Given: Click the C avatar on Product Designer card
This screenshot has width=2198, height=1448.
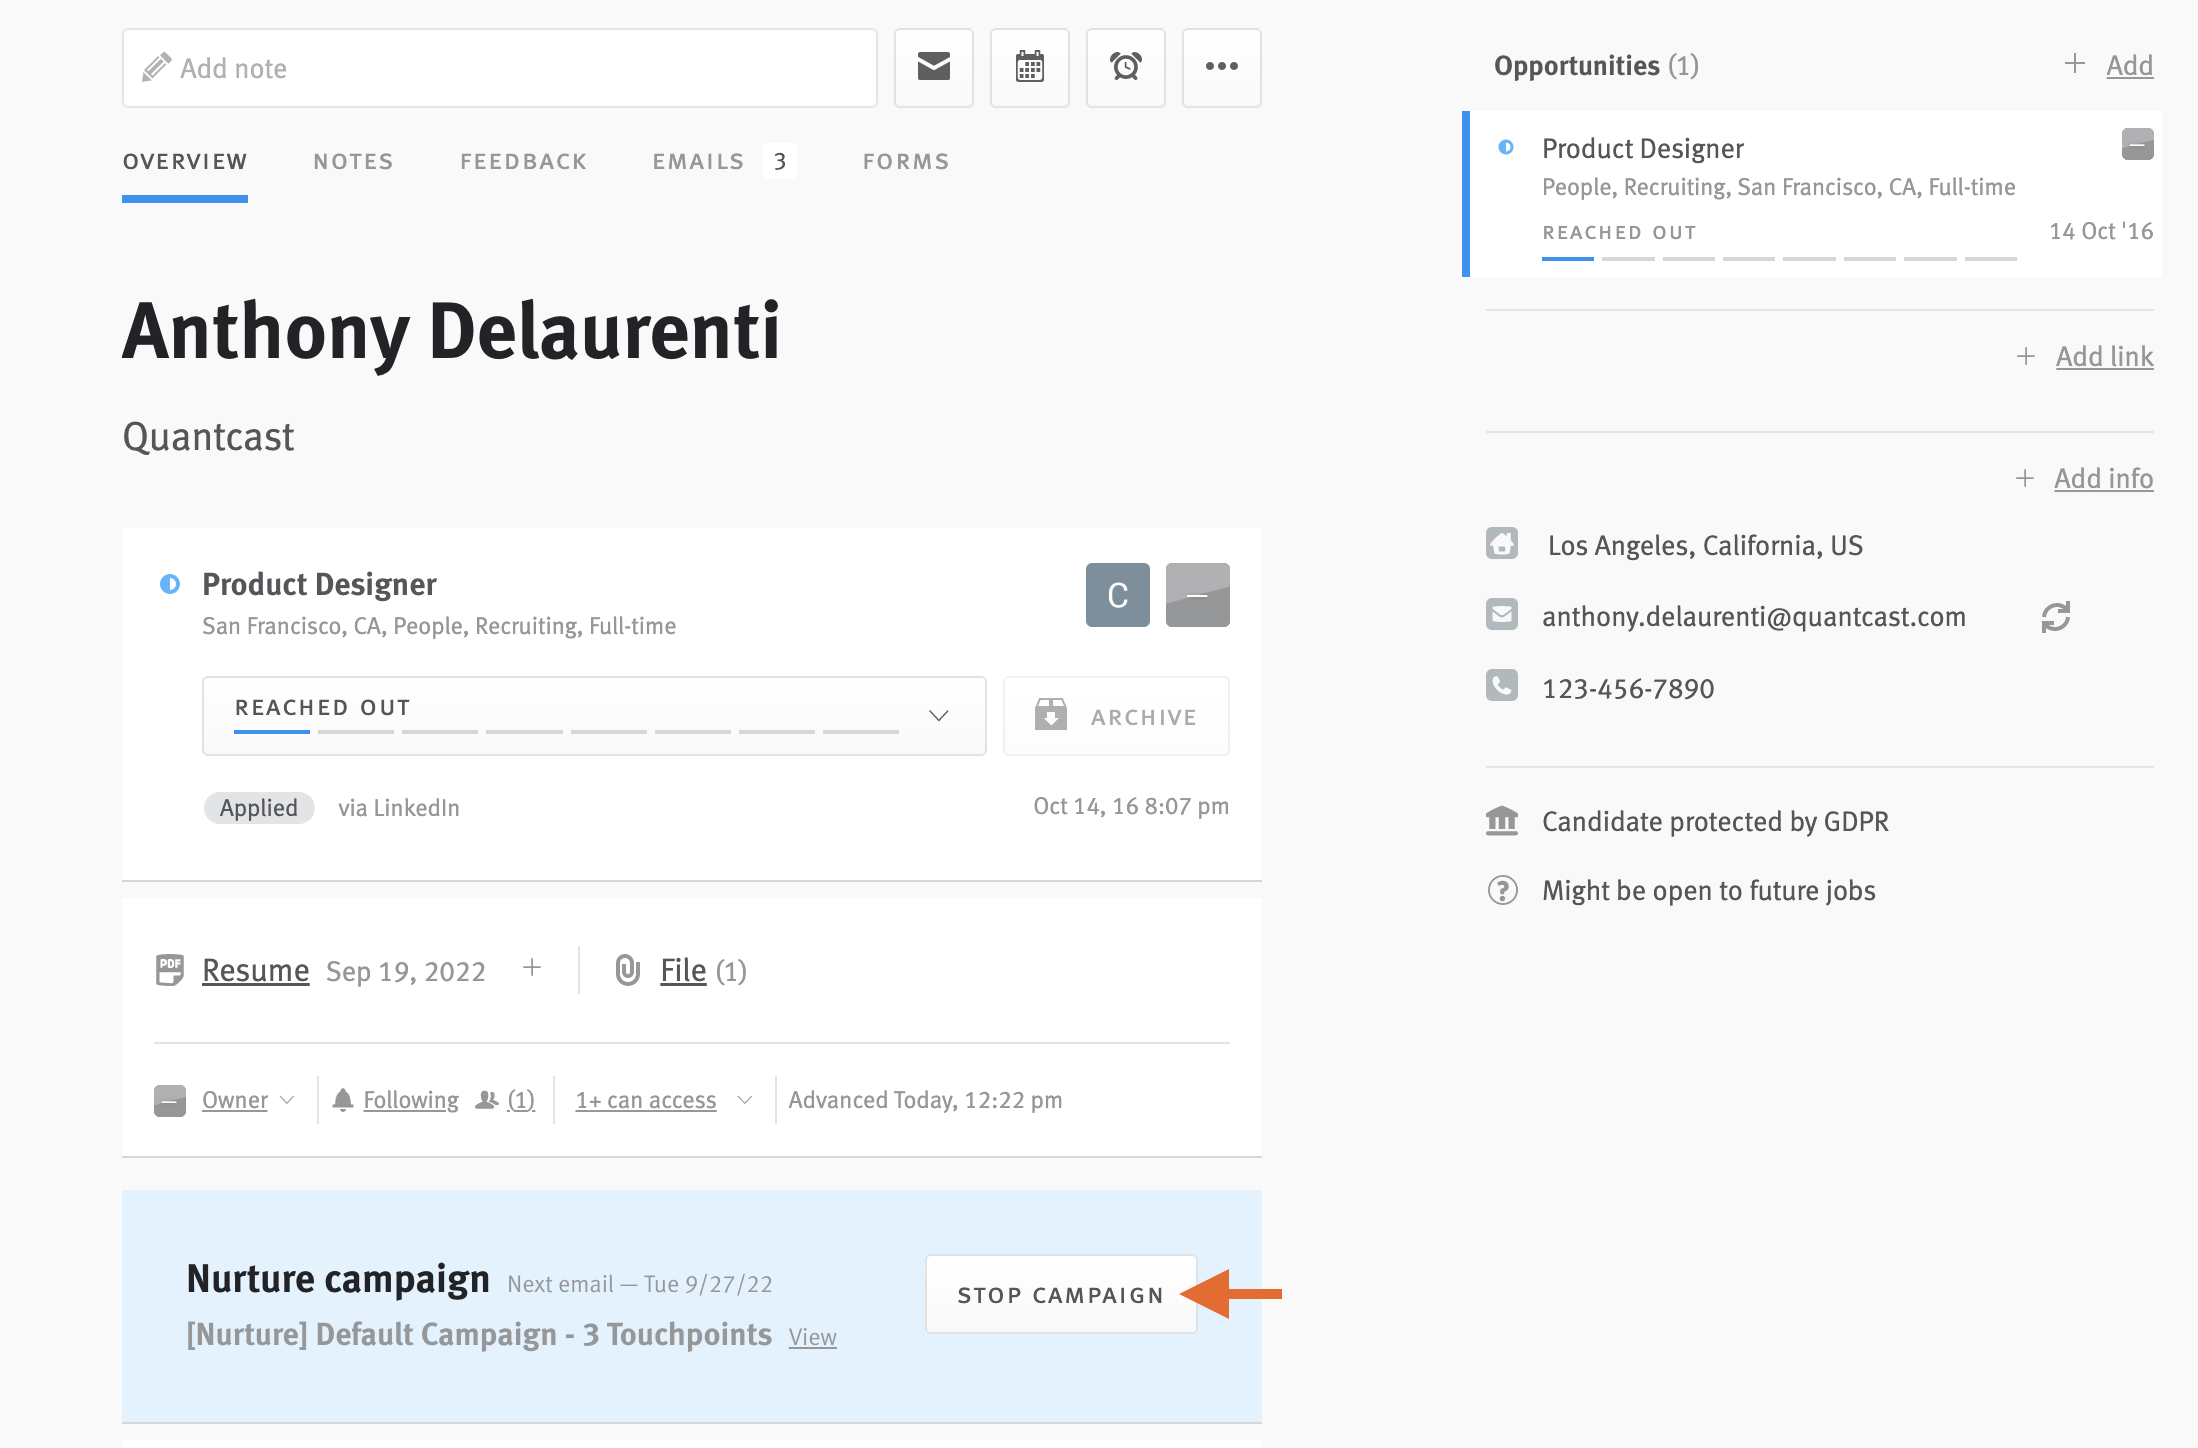Looking at the screenshot, I should tap(1117, 595).
